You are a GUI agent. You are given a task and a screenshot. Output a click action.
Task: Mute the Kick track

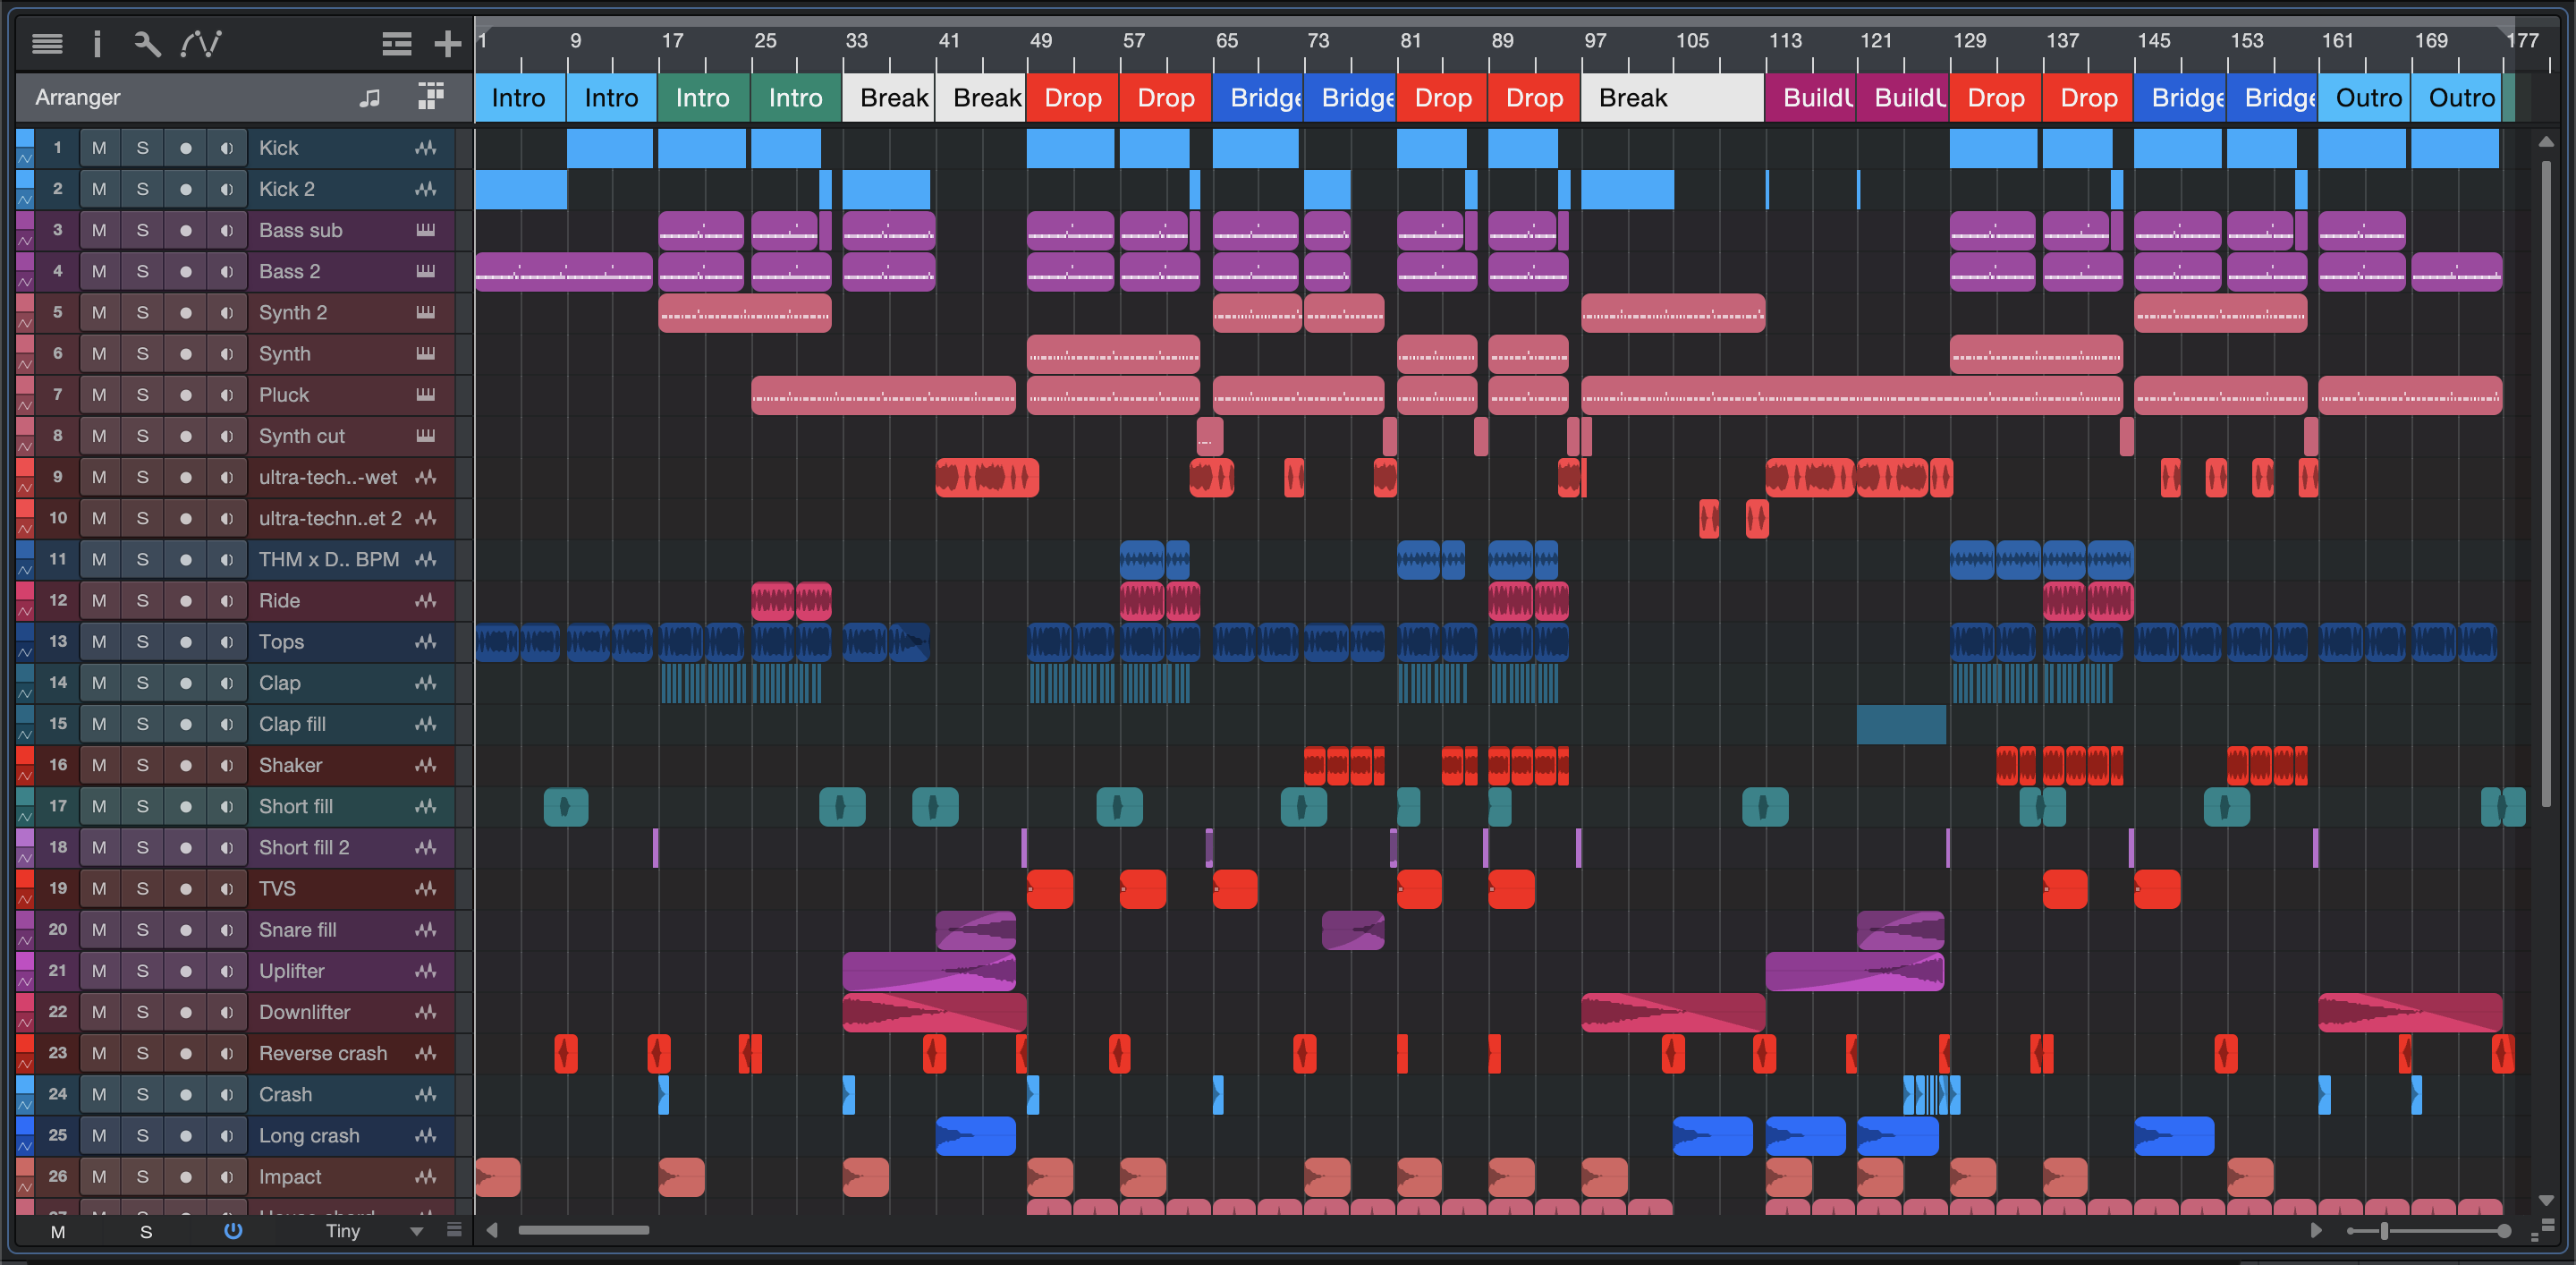click(99, 148)
